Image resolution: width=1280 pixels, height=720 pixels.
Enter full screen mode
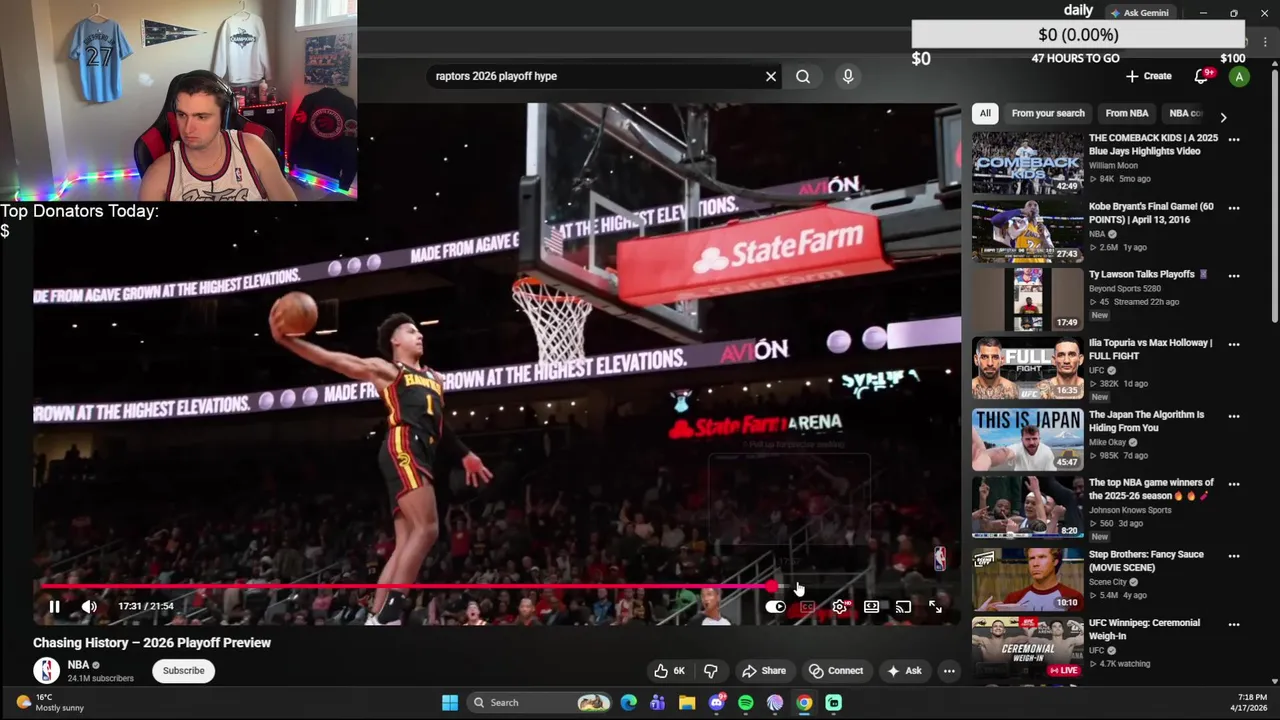(935, 606)
